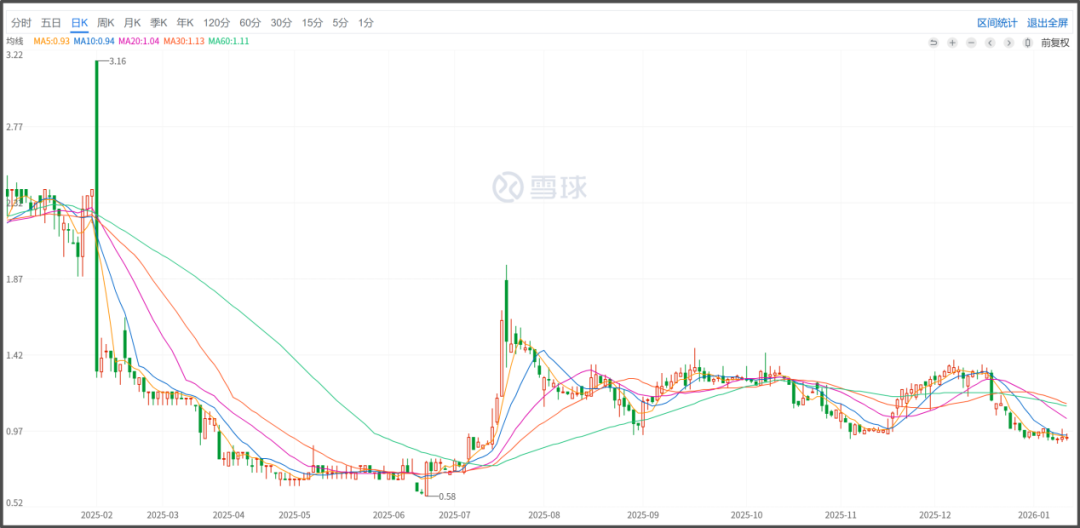Click the reset/undo chart view icon
This screenshot has height=528, width=1080.
(x=933, y=42)
